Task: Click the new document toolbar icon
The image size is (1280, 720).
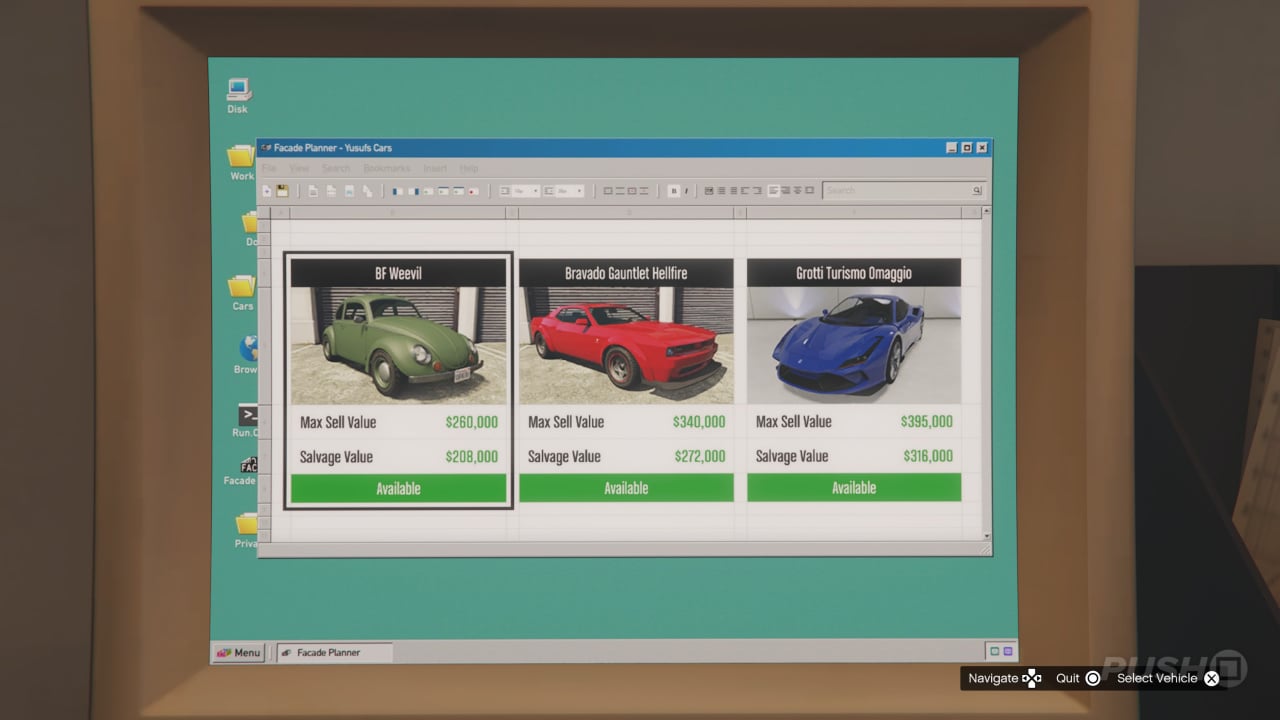Action: point(267,190)
